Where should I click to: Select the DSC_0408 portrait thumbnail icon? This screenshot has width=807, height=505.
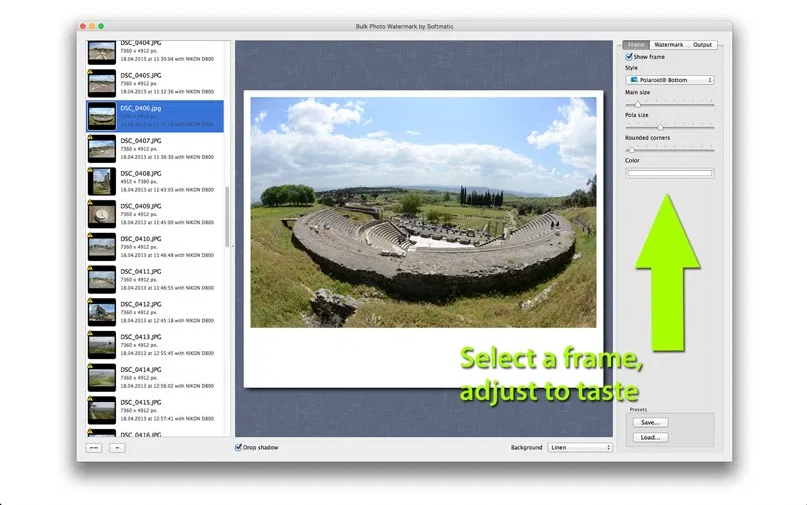101,181
